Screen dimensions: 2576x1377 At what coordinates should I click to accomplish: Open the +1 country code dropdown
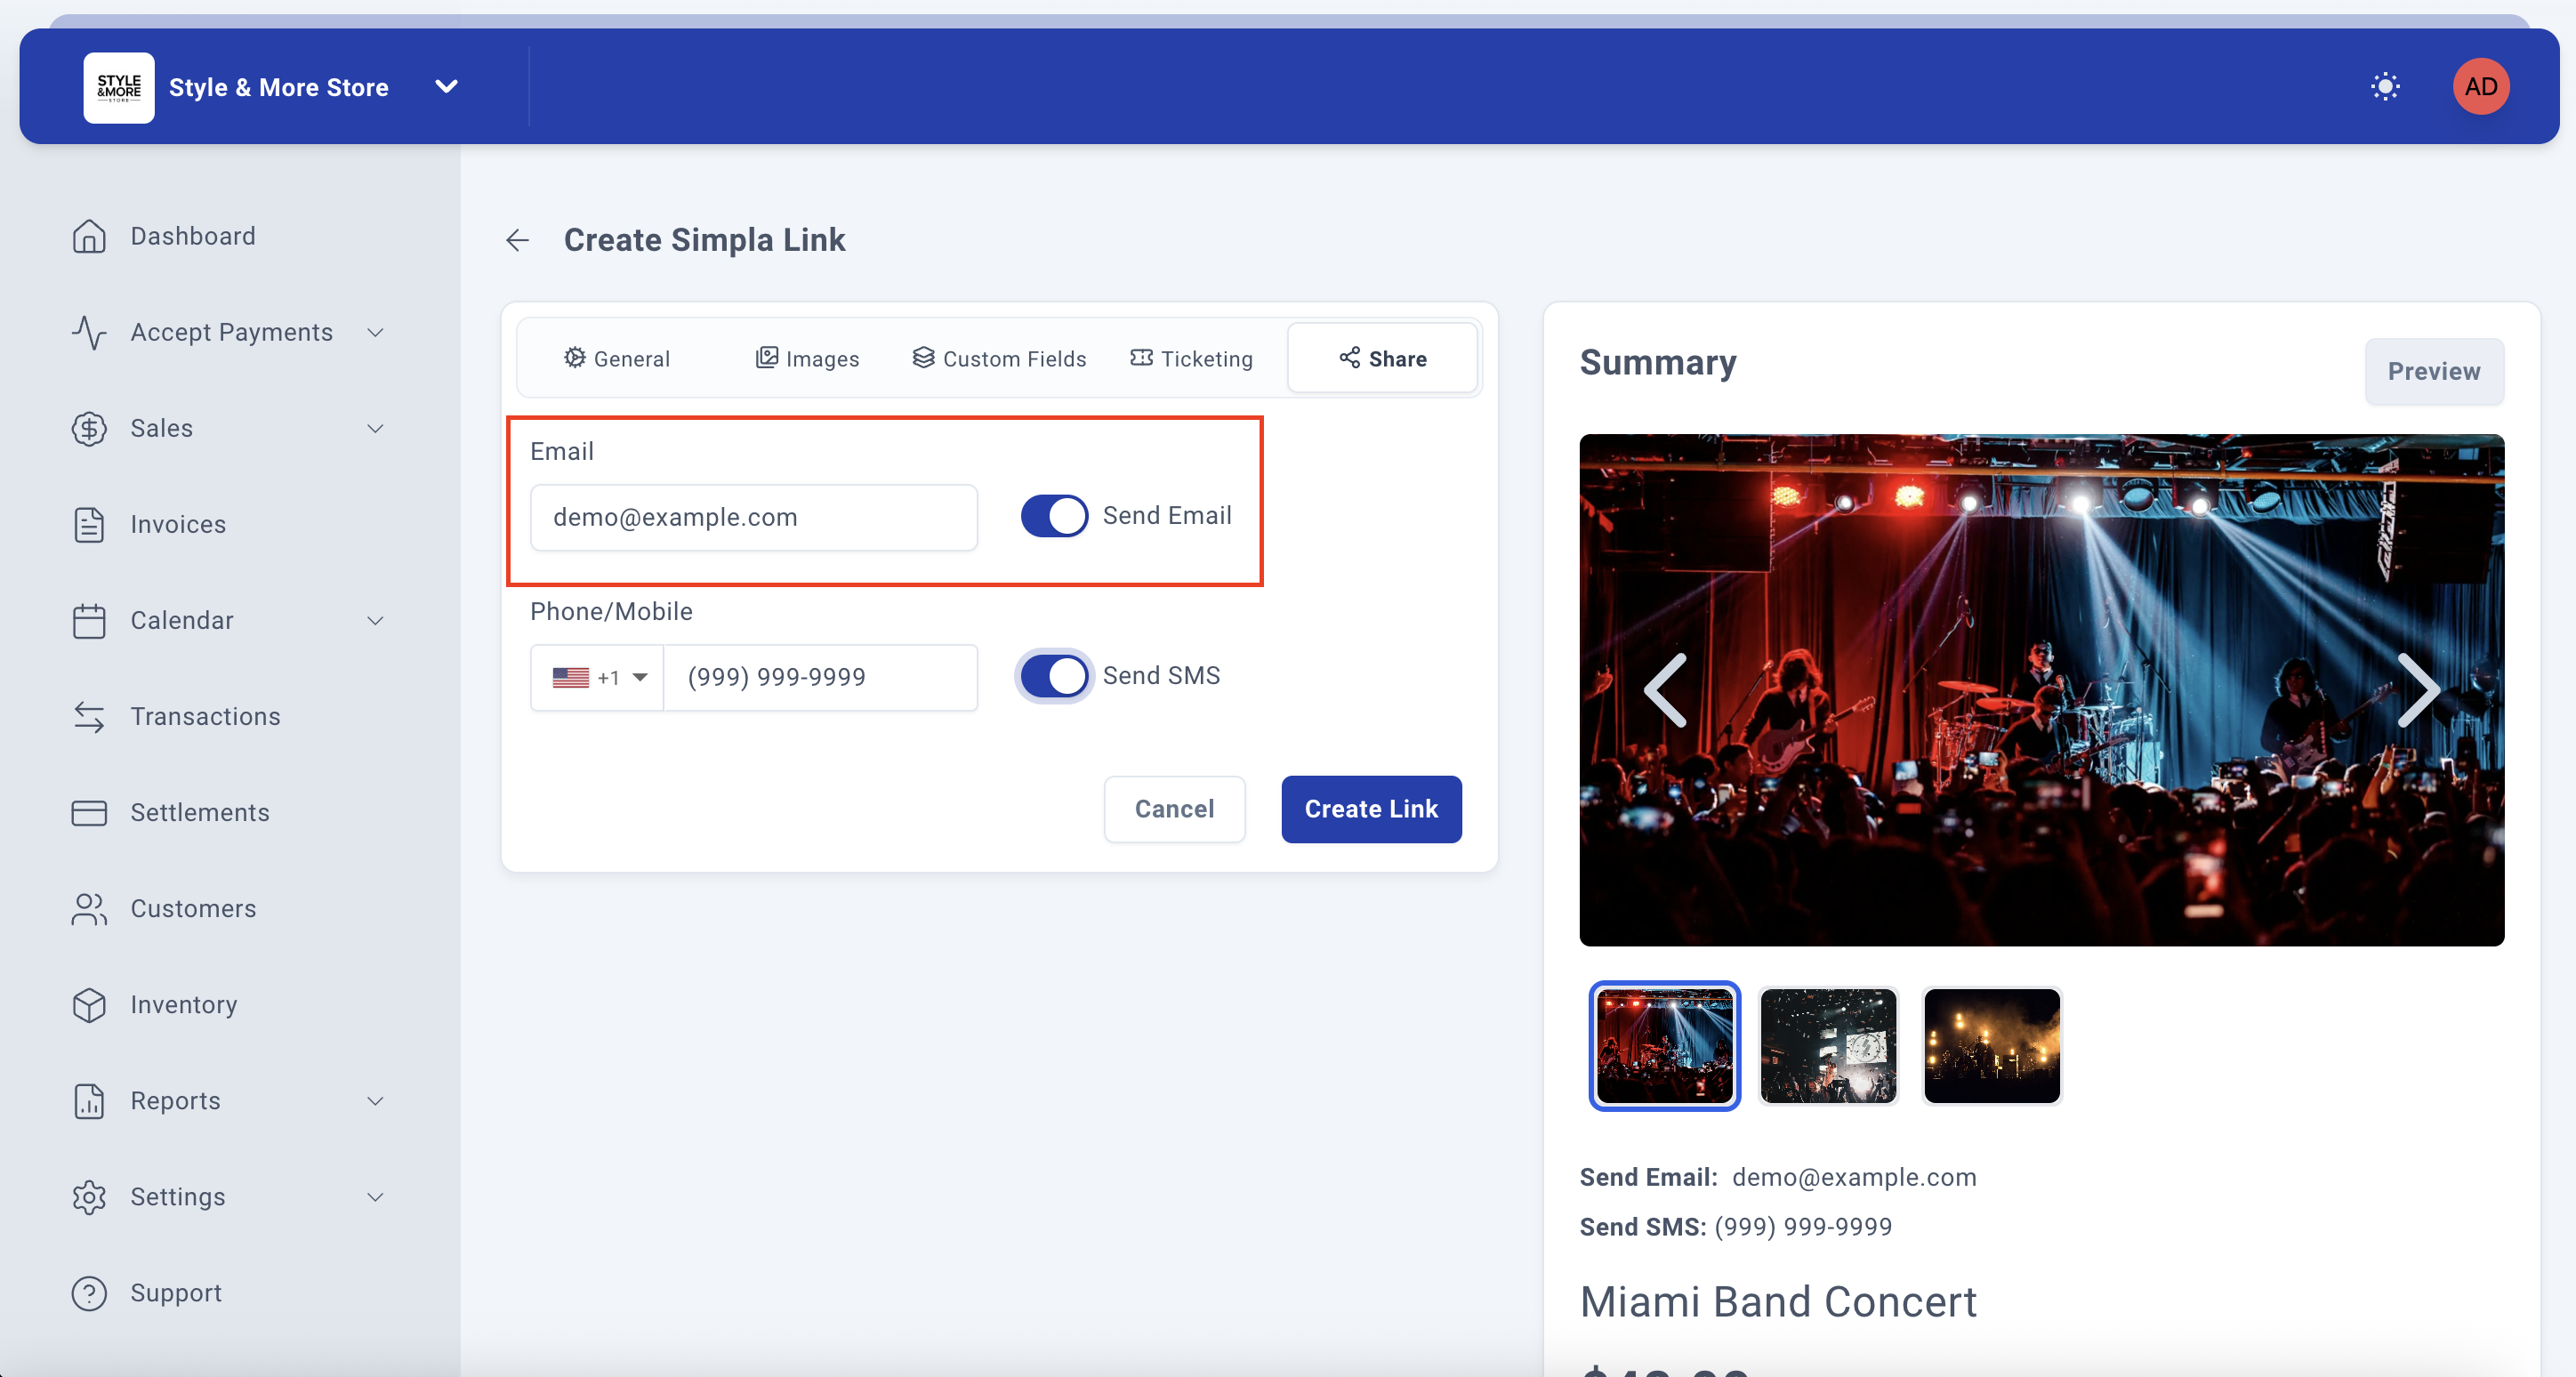(598, 678)
